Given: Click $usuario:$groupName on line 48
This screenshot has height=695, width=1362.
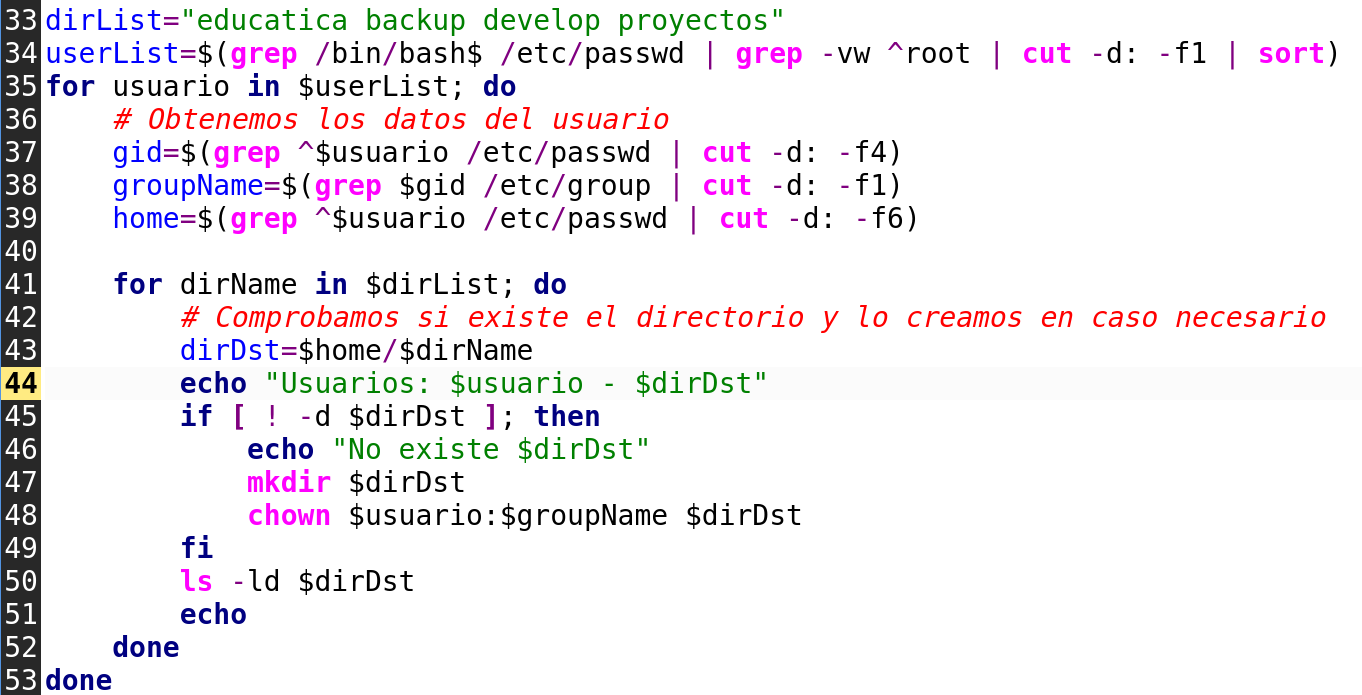Looking at the screenshot, I should tap(509, 515).
